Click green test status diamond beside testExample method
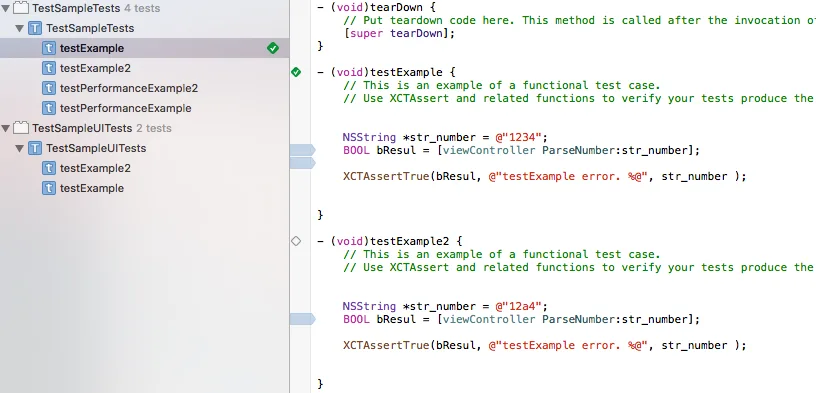Image resolution: width=816 pixels, height=393 pixels. (x=296, y=72)
